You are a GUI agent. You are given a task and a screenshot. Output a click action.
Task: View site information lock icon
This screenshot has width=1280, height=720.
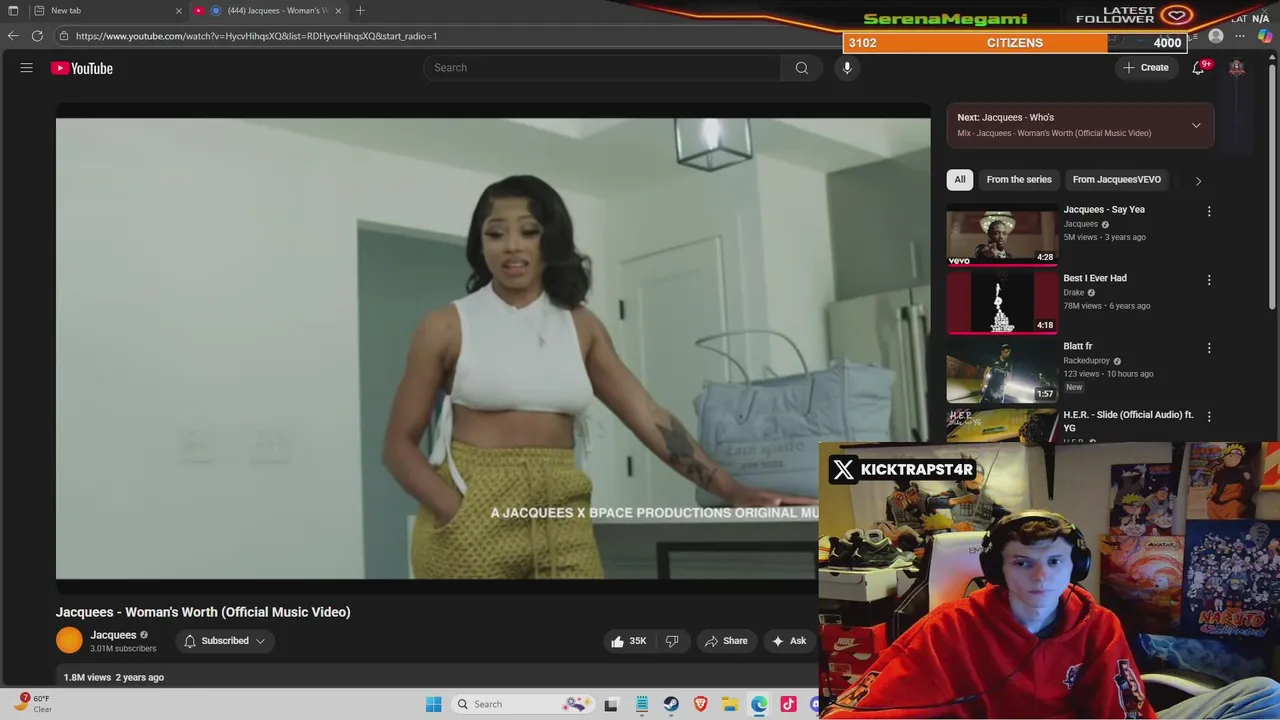(64, 36)
